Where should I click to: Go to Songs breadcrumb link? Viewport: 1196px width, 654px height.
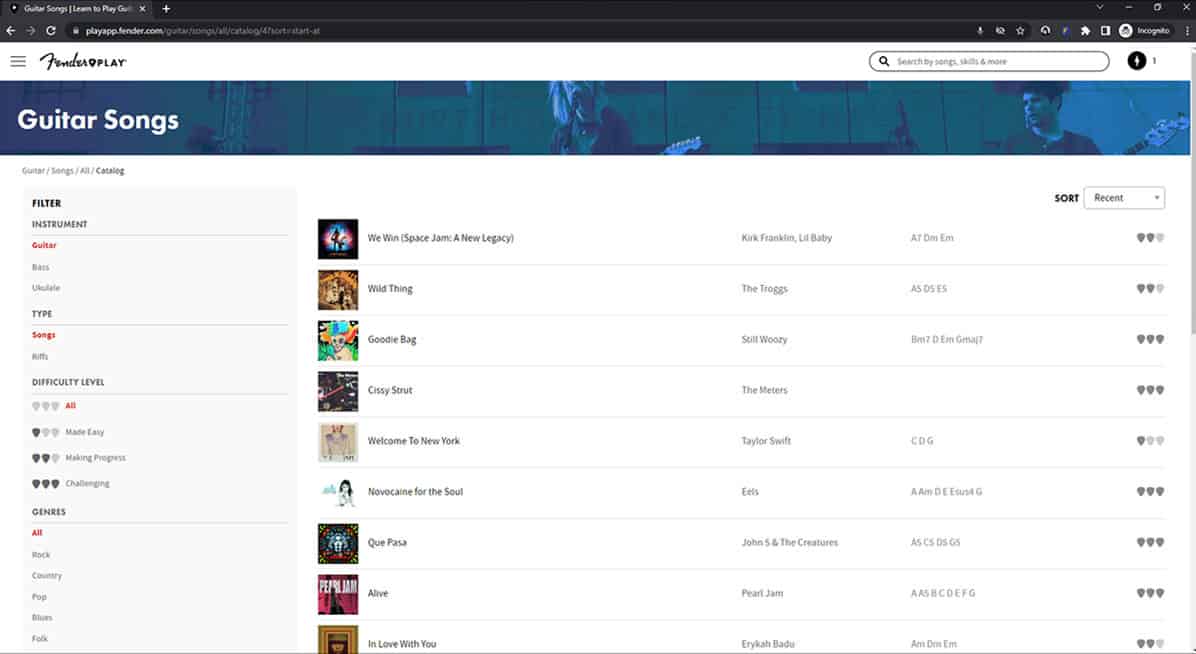(x=63, y=171)
